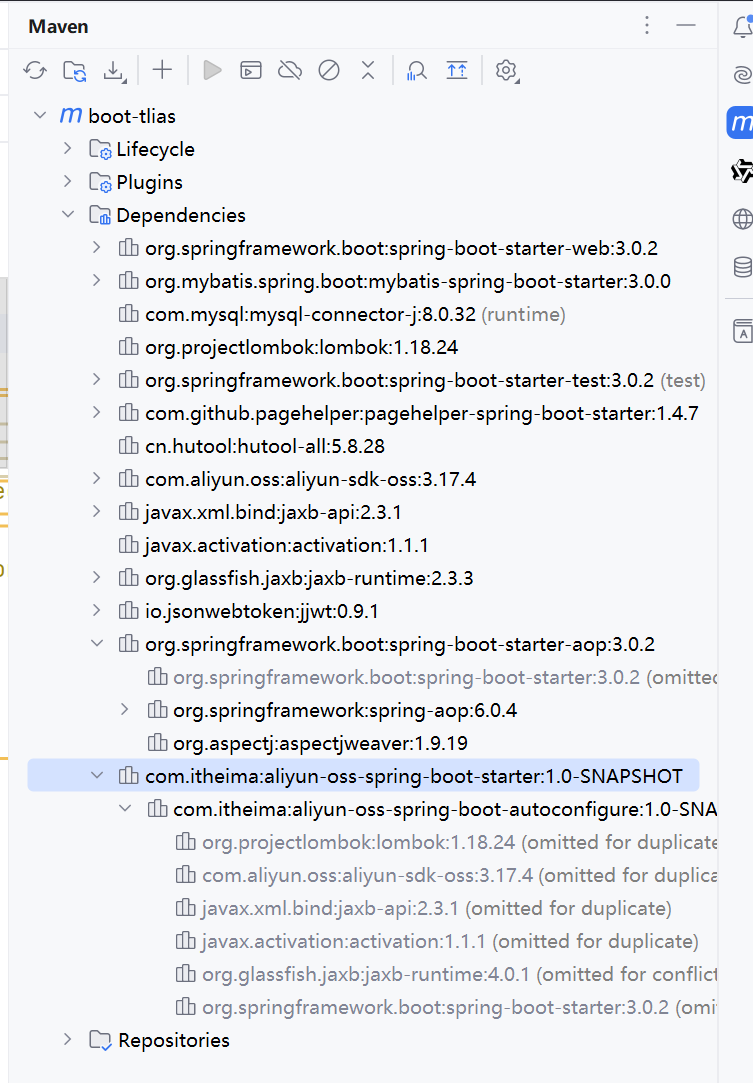Expand the Repositories node
753x1083 pixels.
68,1039
